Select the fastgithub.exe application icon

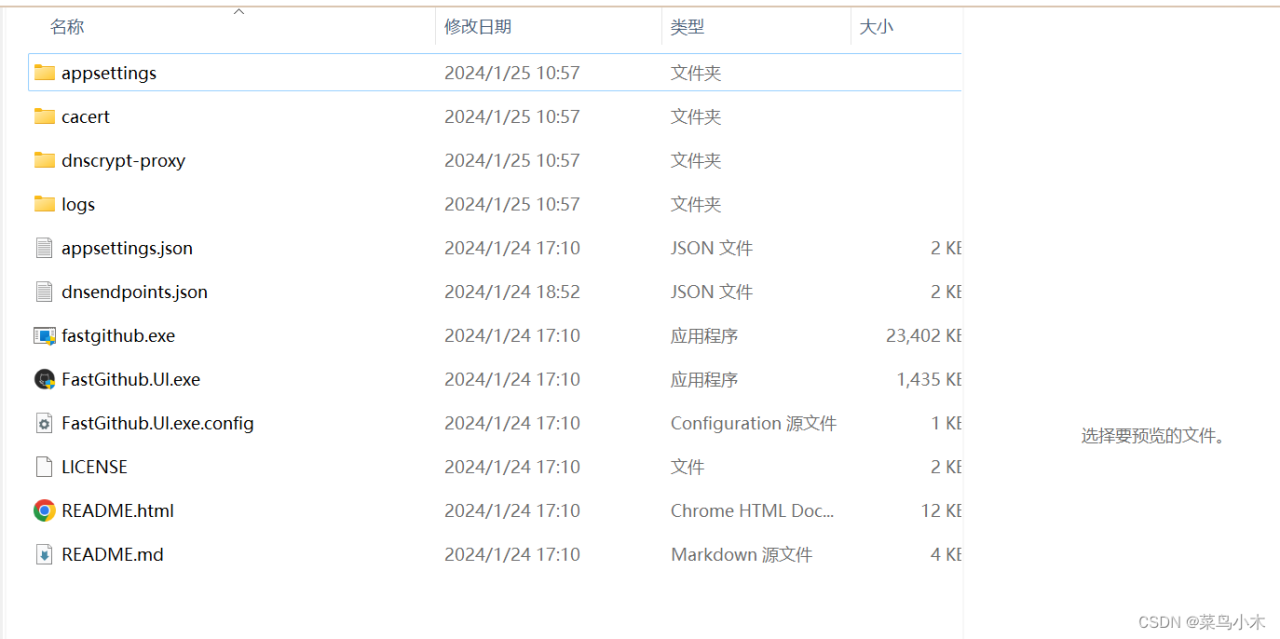tap(44, 336)
